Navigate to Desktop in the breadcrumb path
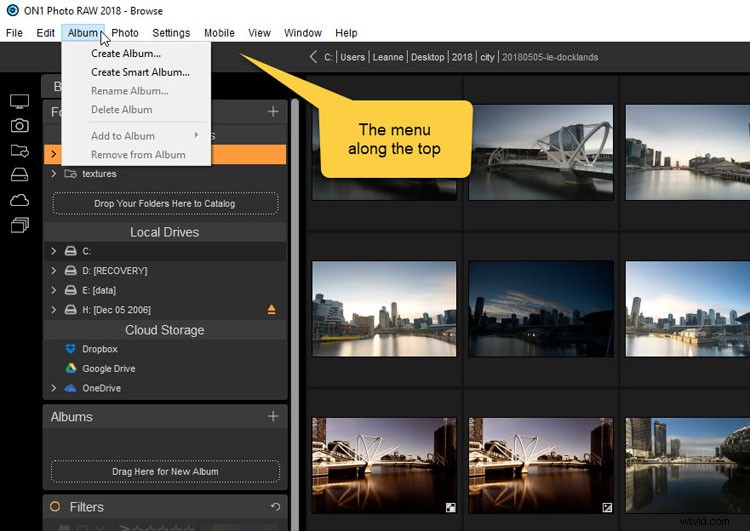Image resolution: width=750 pixels, height=531 pixels. pos(428,57)
